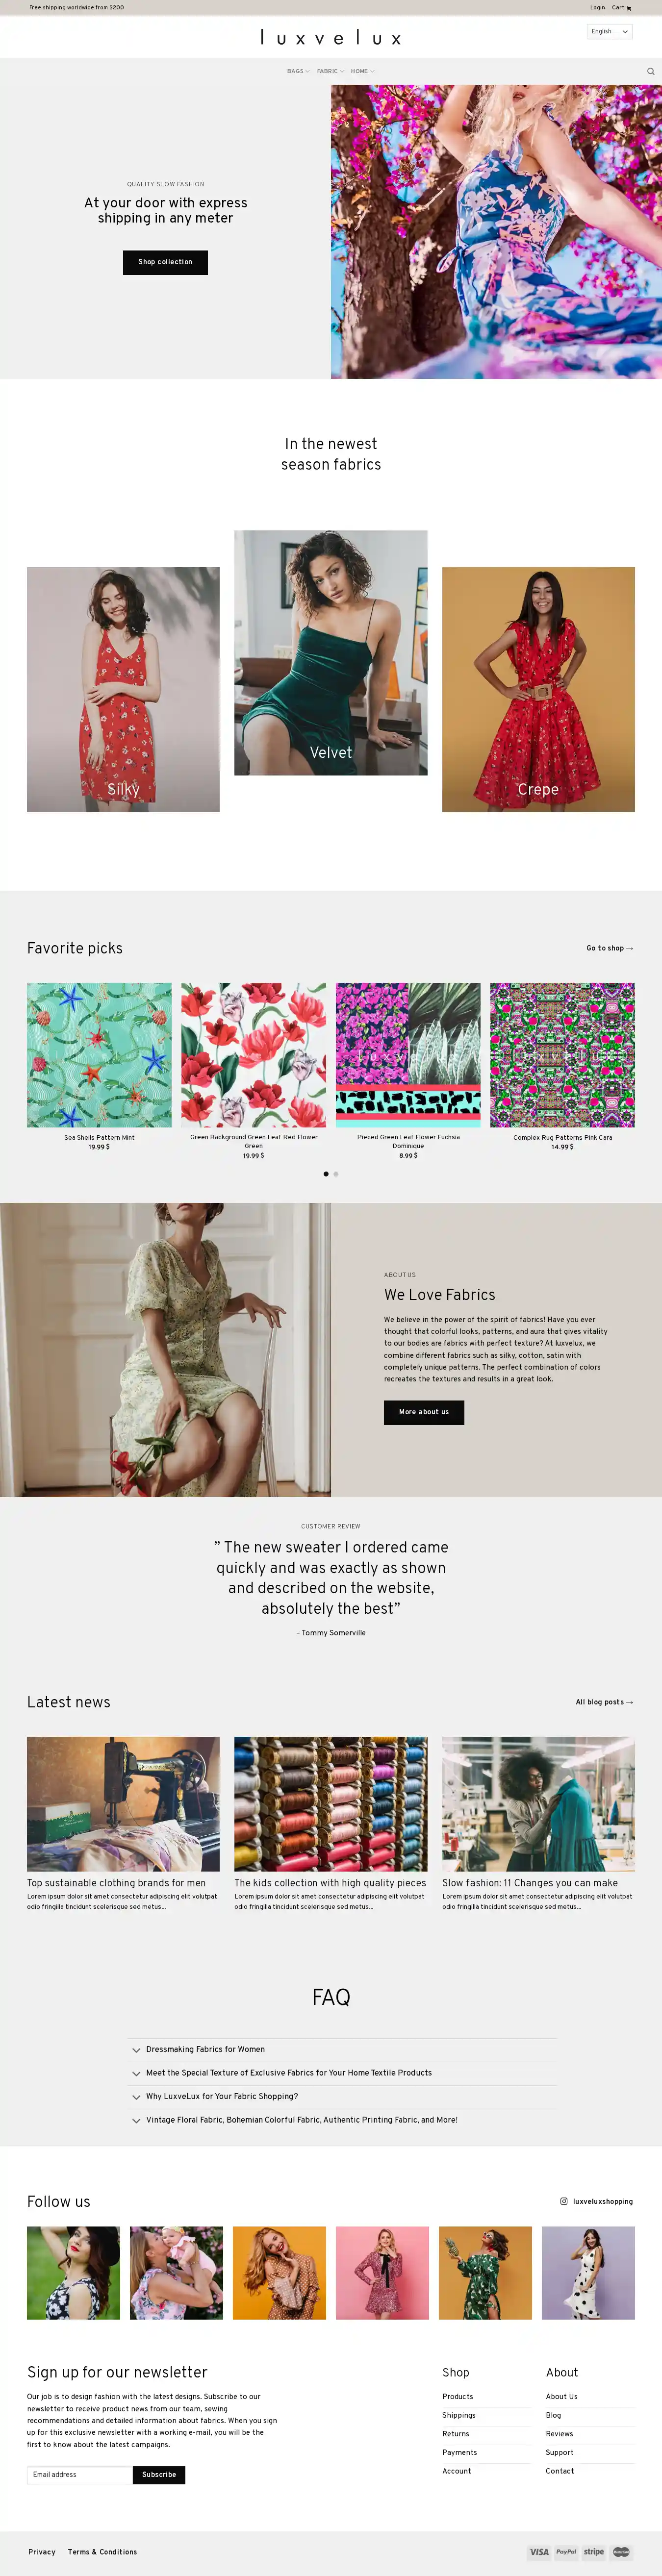Viewport: 662px width, 2576px height.
Task: Expand Why LuxveLux for Your Fabric Shopping
Action: tap(342, 2096)
